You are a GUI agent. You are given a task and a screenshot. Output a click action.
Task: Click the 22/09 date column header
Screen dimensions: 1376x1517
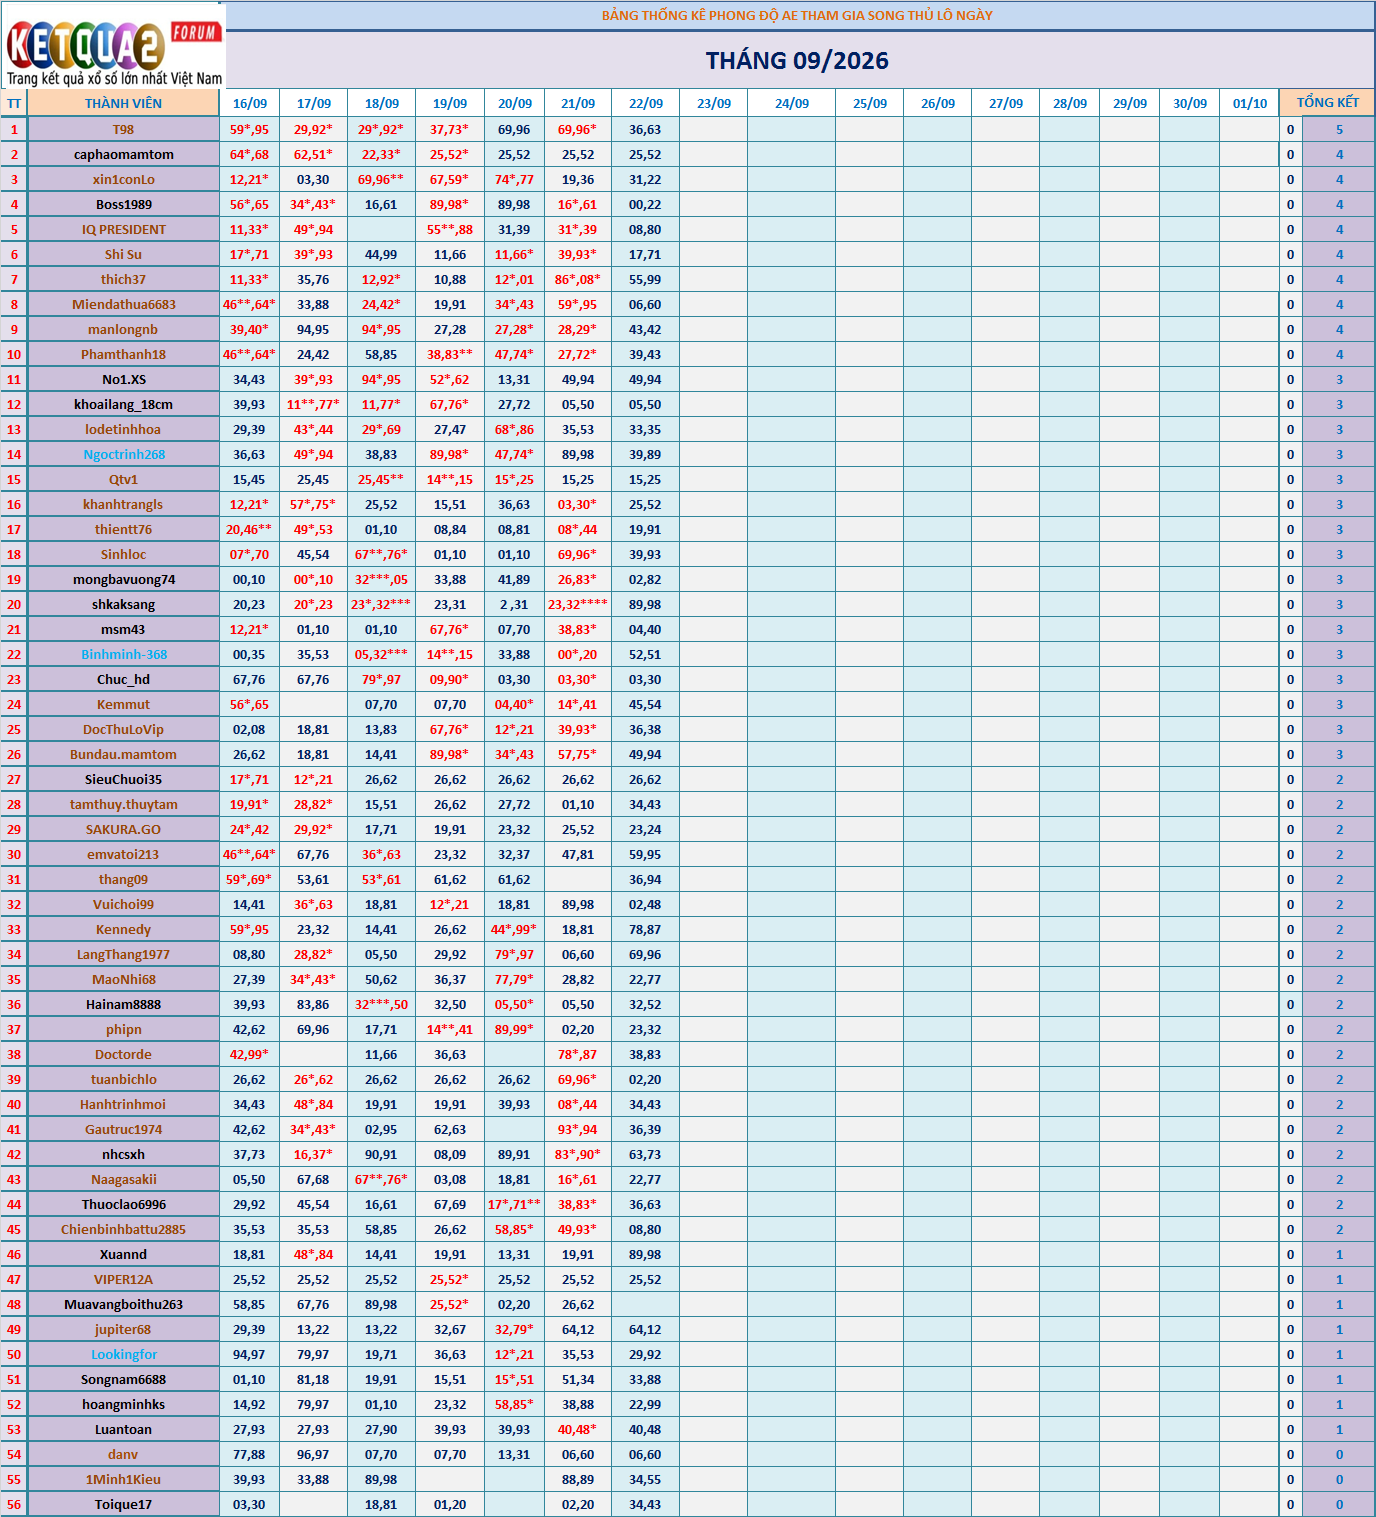tap(646, 103)
